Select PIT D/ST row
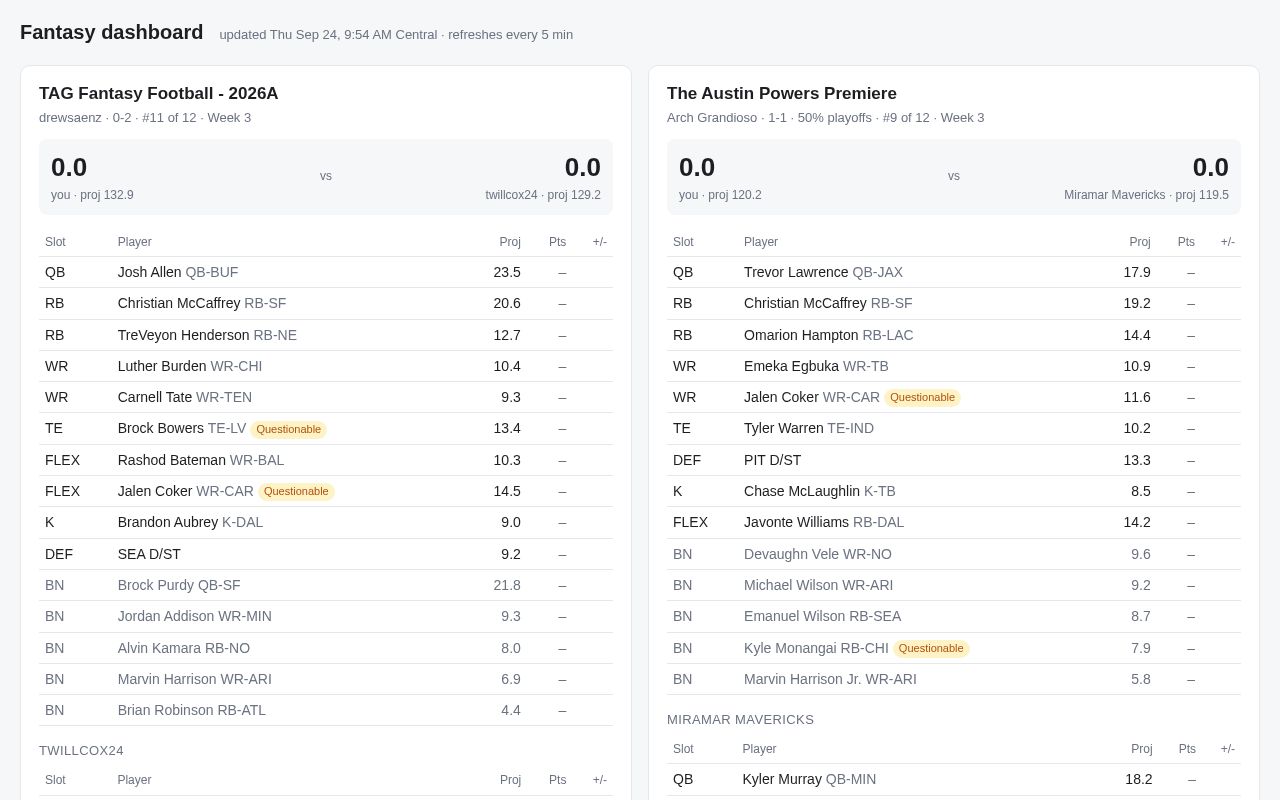Image resolution: width=1280 pixels, height=800 pixels. 954,460
